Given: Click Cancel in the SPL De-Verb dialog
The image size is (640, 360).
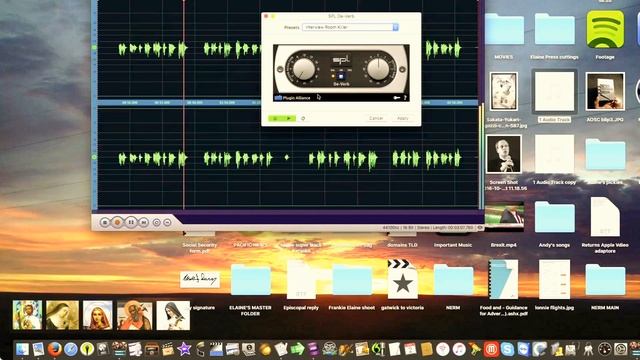Looking at the screenshot, I should [x=376, y=118].
